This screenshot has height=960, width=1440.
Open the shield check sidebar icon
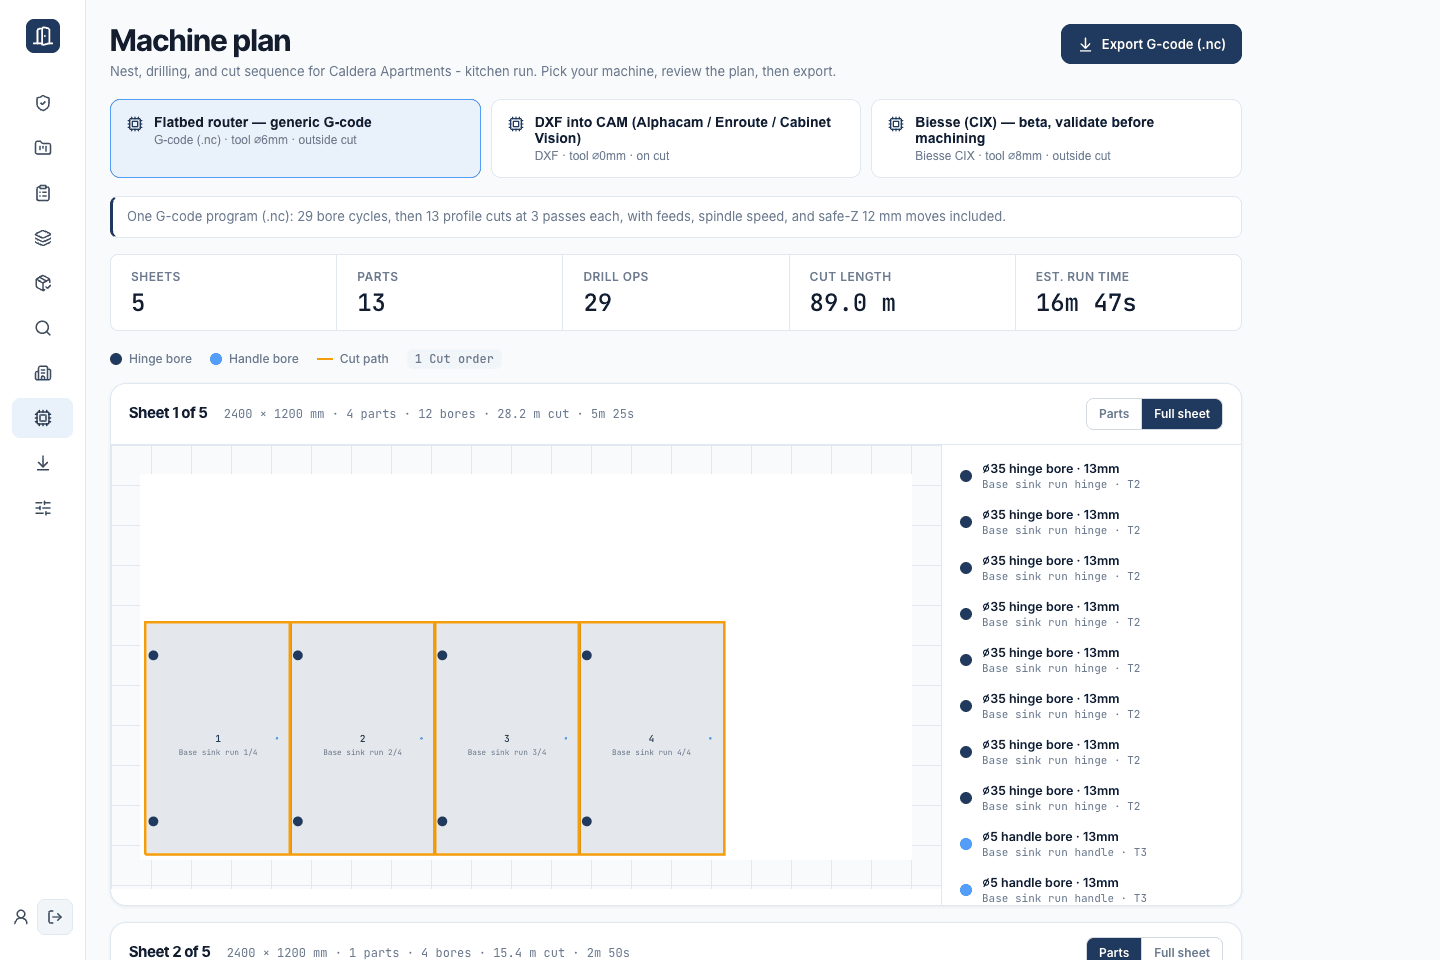(x=43, y=103)
